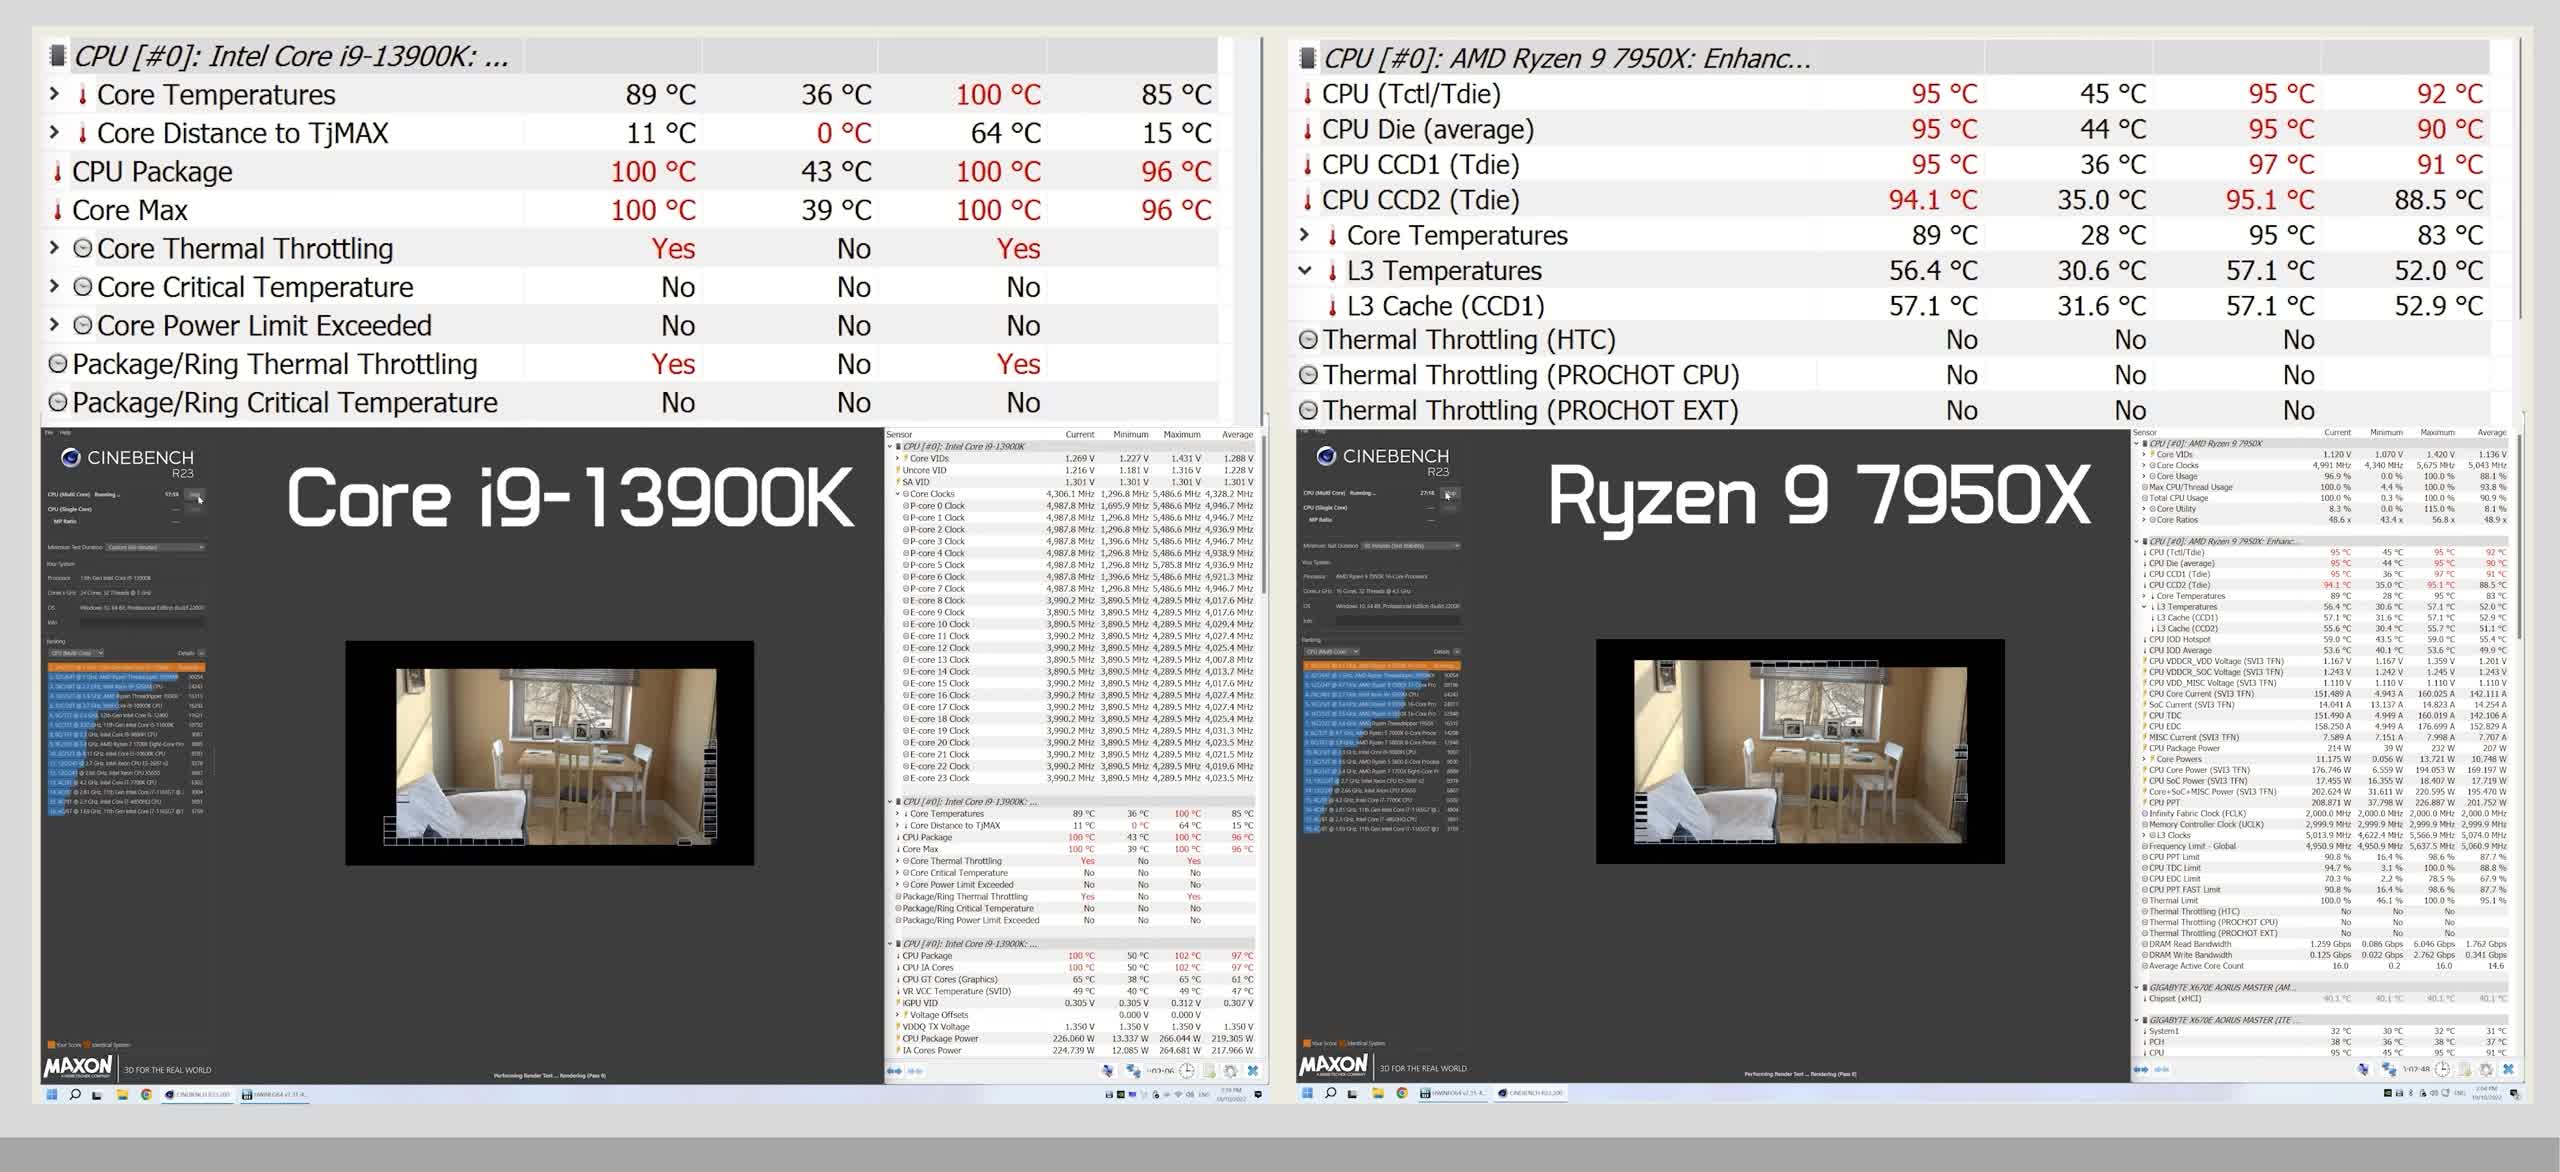
Task: Open network/remote icon in Ryzen HWiNFO toolbar
Action: point(2389,1070)
